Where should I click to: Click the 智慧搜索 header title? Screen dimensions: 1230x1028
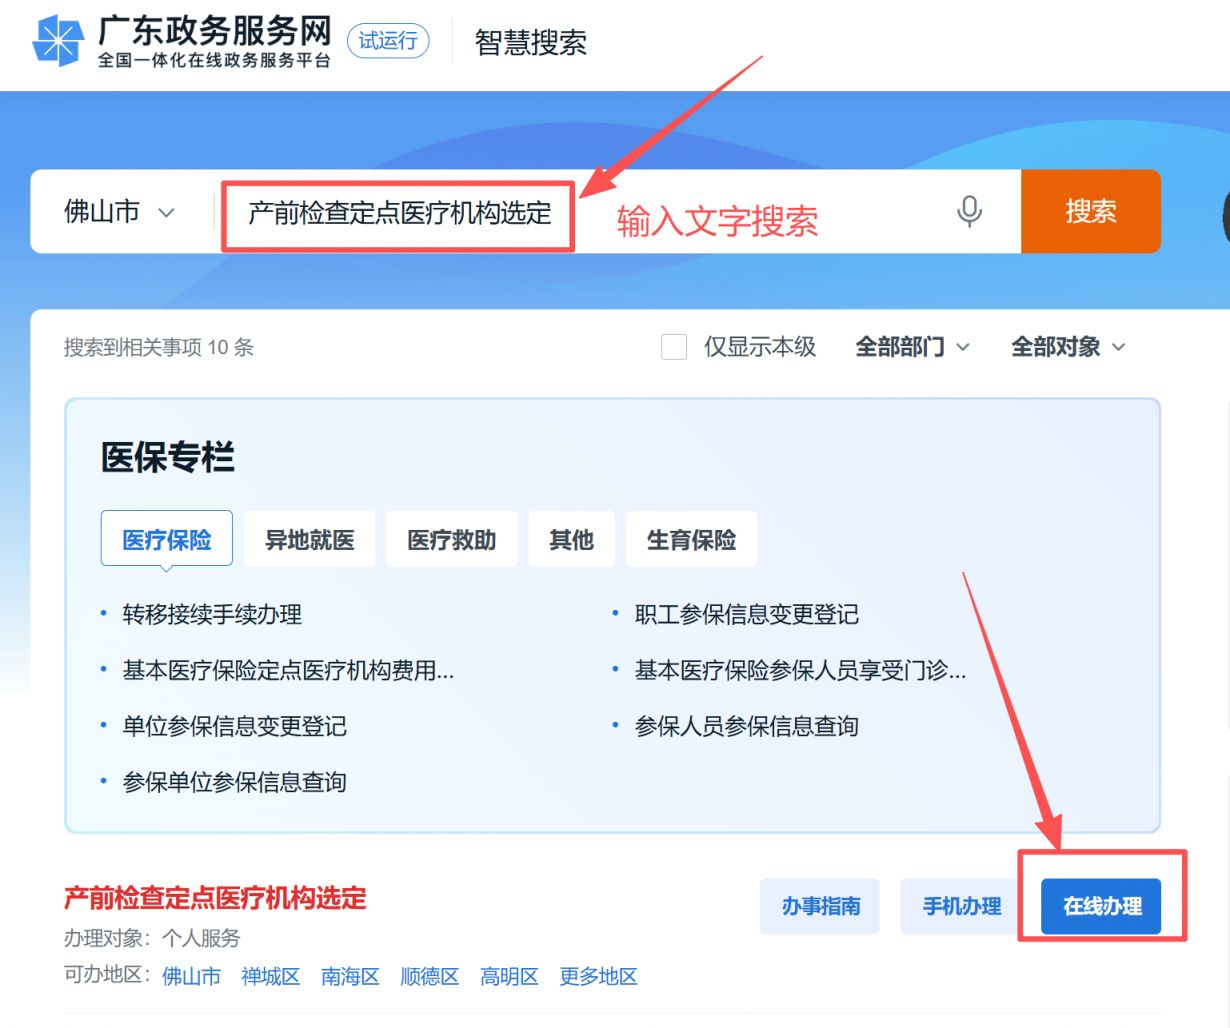pos(531,43)
